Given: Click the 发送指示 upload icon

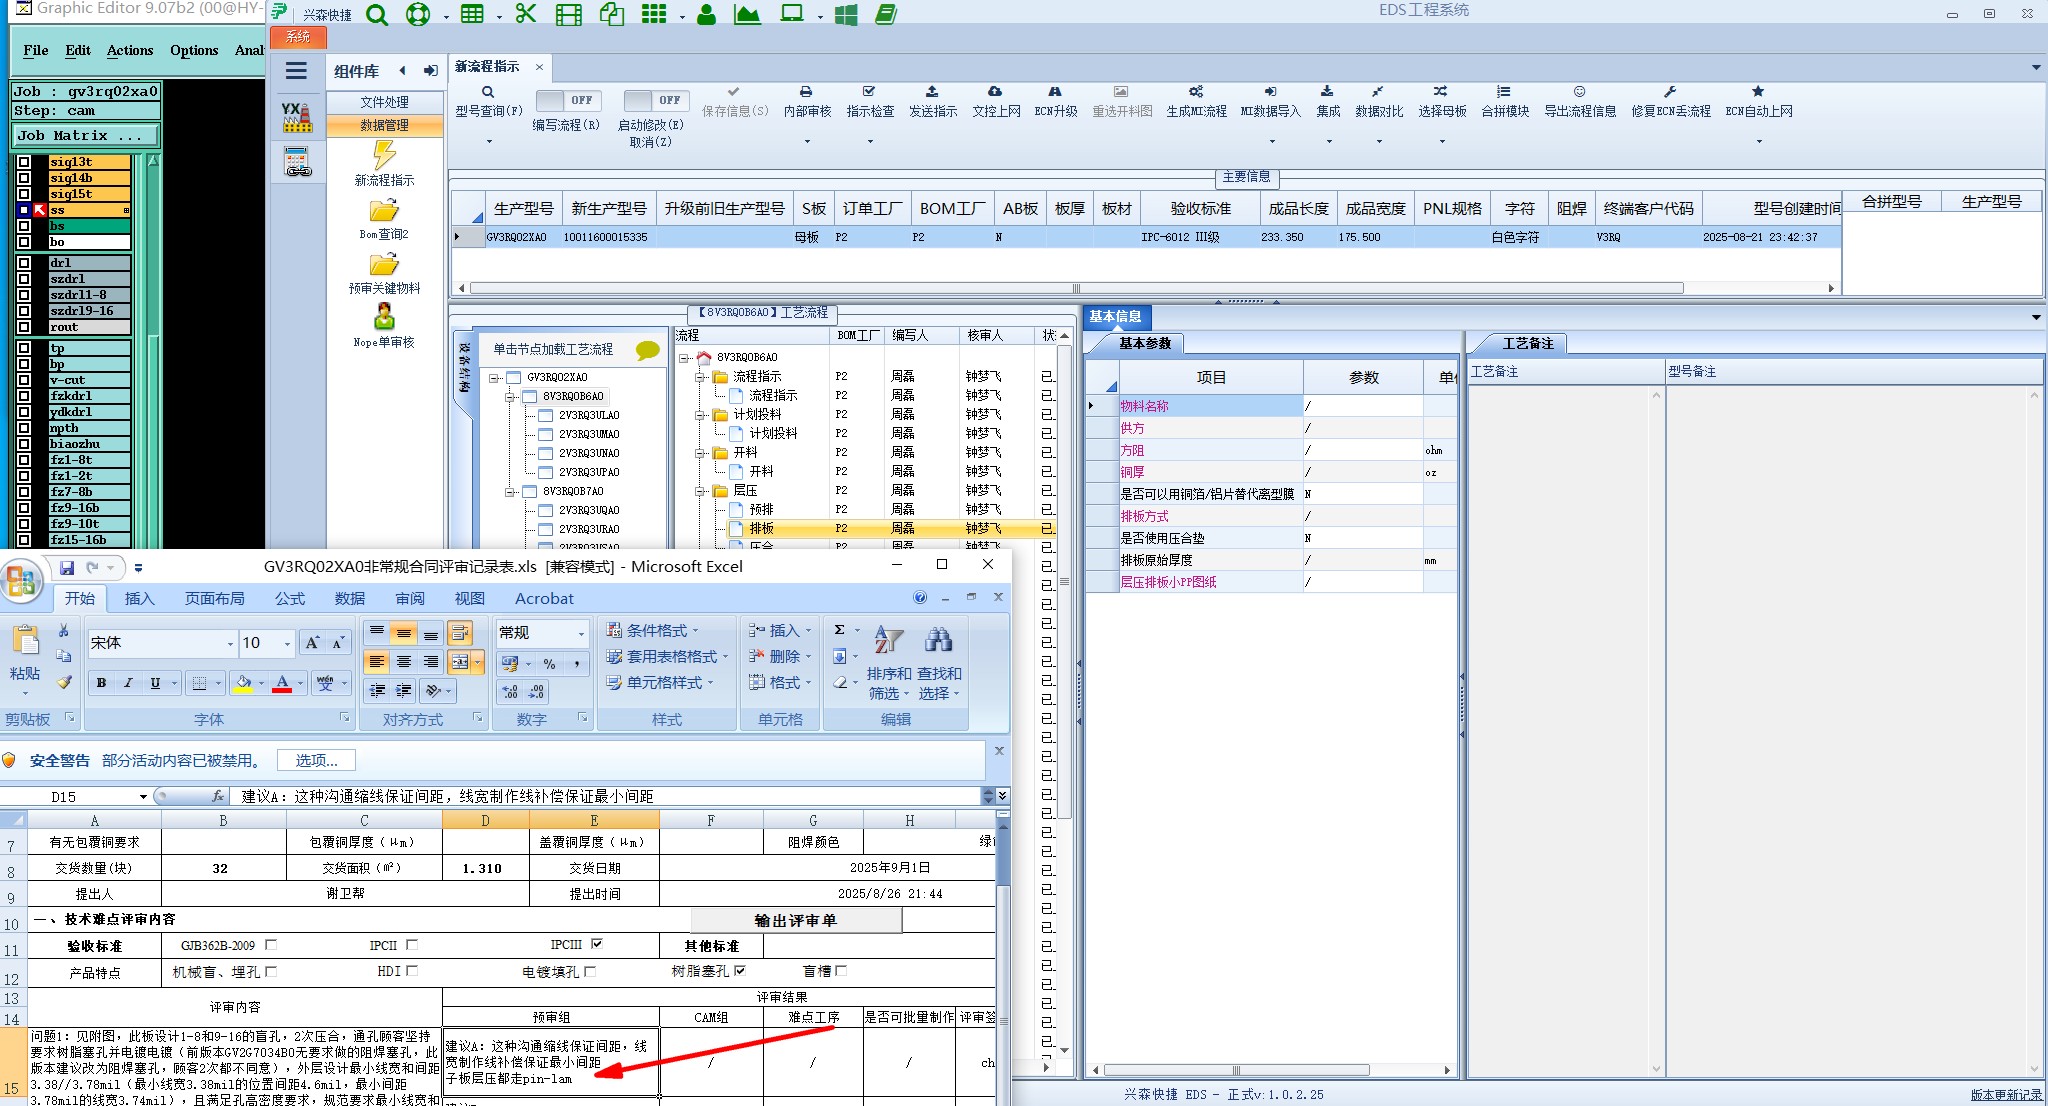Looking at the screenshot, I should point(932,92).
